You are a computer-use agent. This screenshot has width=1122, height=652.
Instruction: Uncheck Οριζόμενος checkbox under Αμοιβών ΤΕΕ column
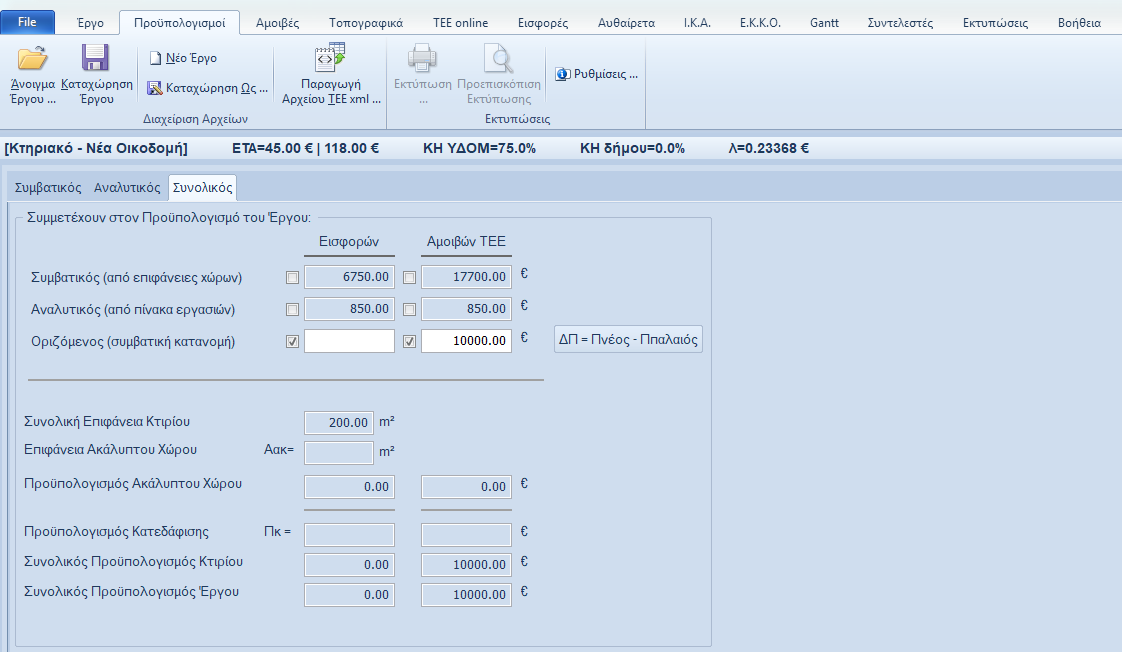409,341
